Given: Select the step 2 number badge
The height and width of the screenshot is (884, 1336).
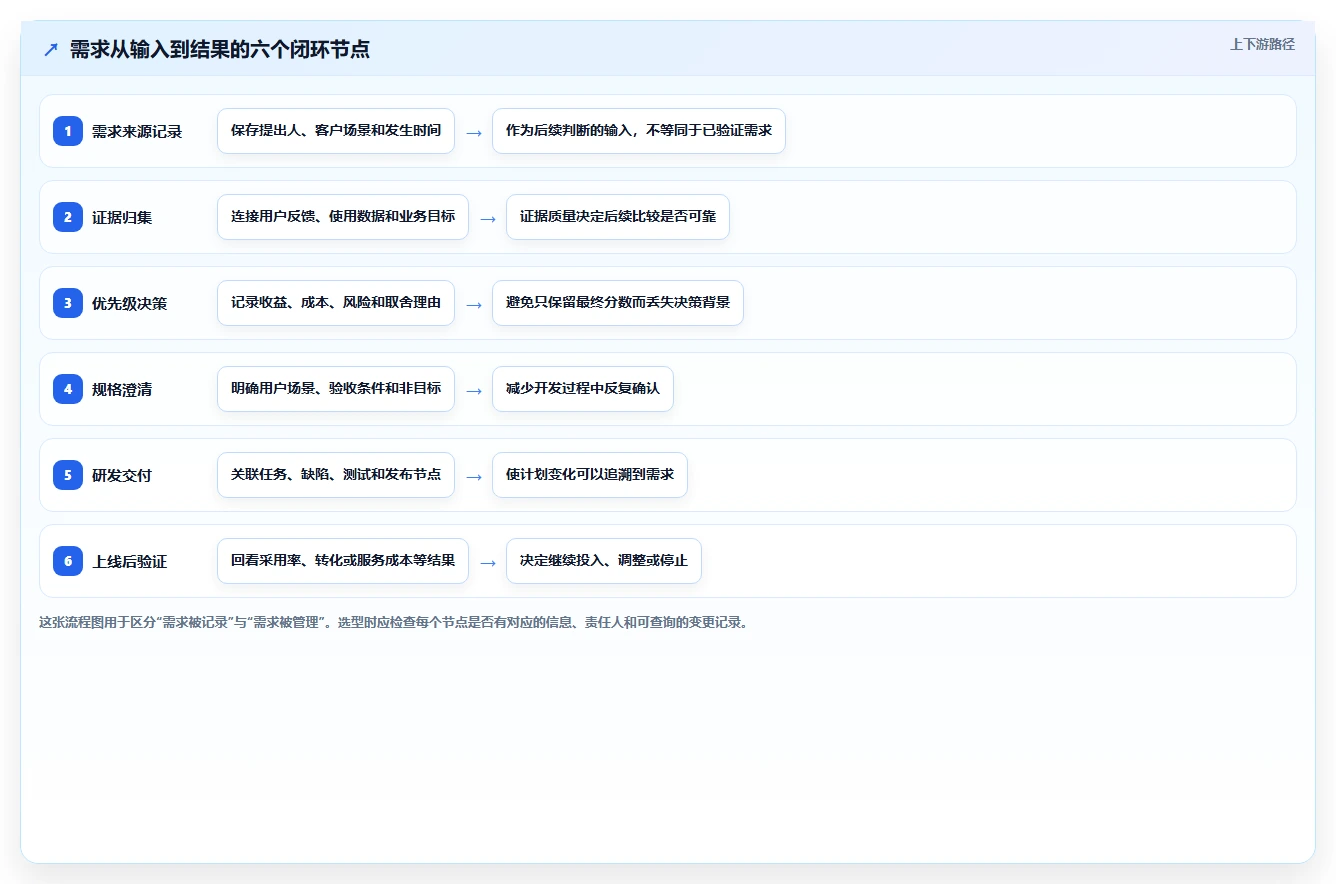Looking at the screenshot, I should pos(68,217).
